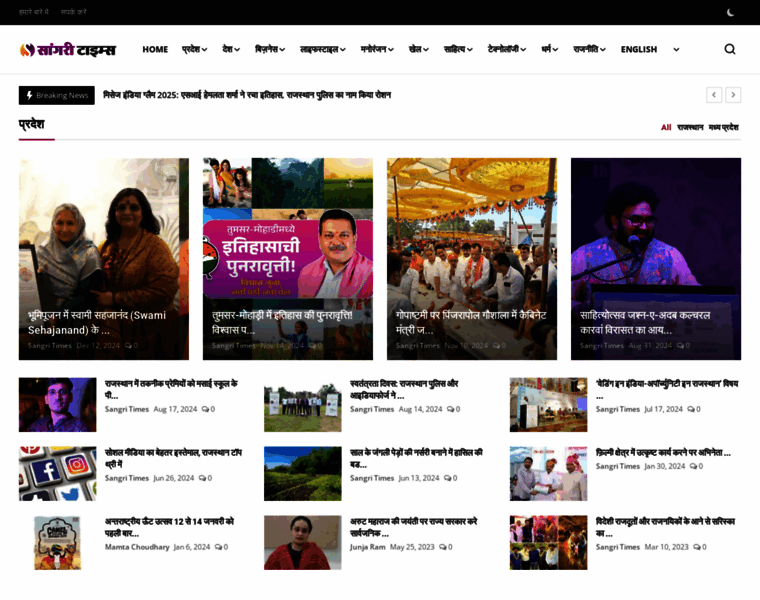Show the previous breaking news headline
The image size is (760, 600).
click(714, 95)
